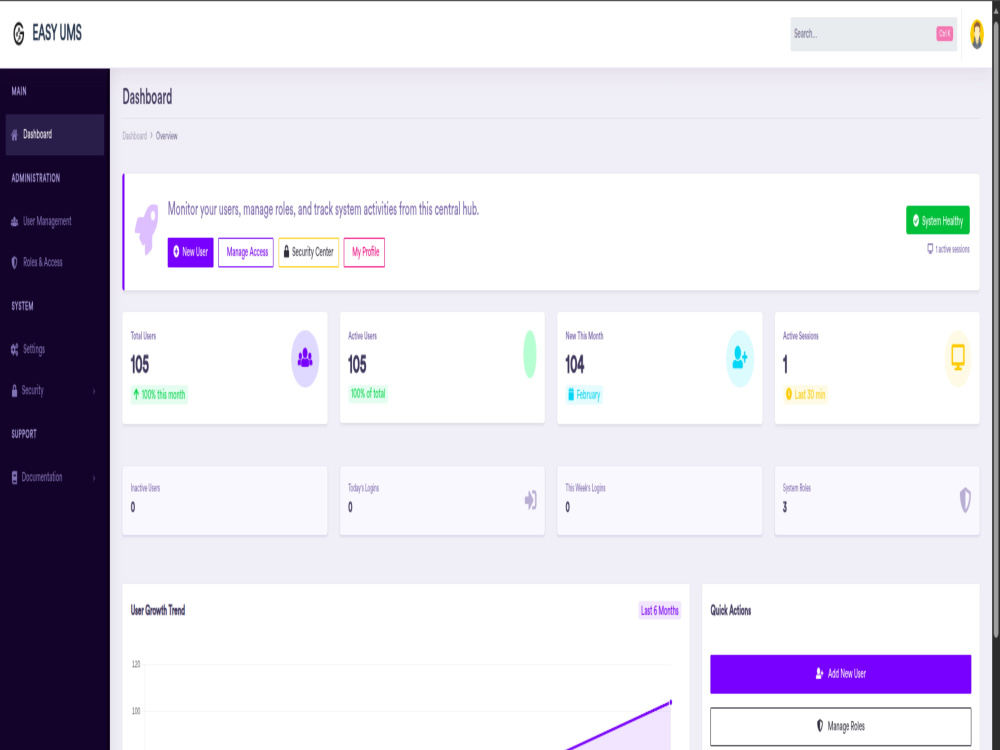Click the Dashboard breadcrumb link

[135, 136]
